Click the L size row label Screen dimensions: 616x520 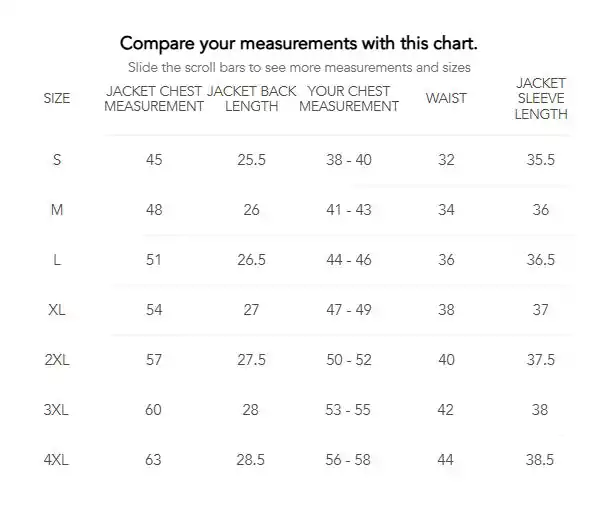tap(57, 260)
